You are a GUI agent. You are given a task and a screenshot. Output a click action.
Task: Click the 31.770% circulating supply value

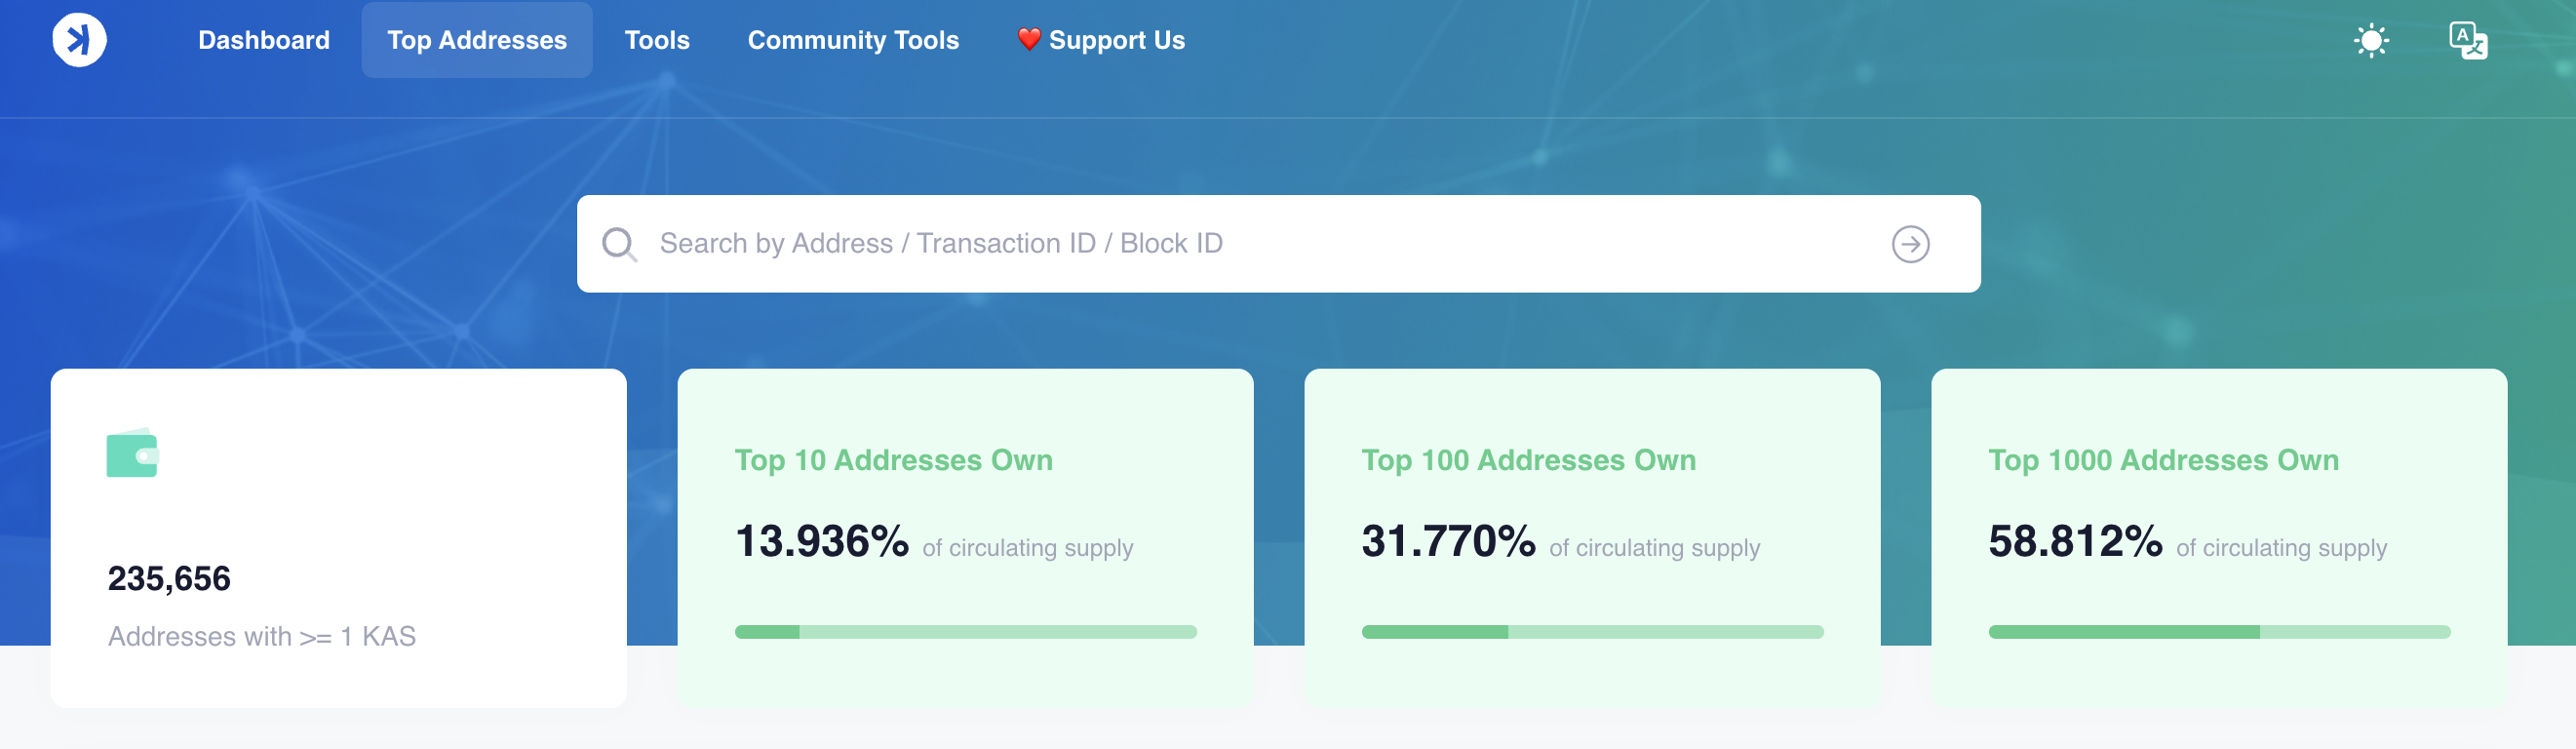click(x=1447, y=541)
